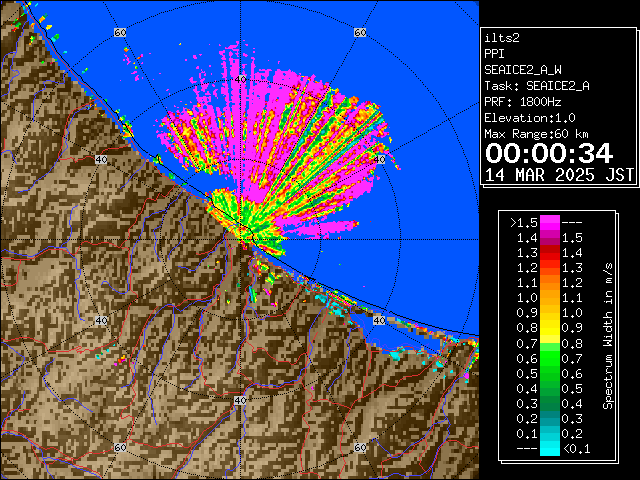Pick the magenta >1.5 legend color band

(549, 223)
